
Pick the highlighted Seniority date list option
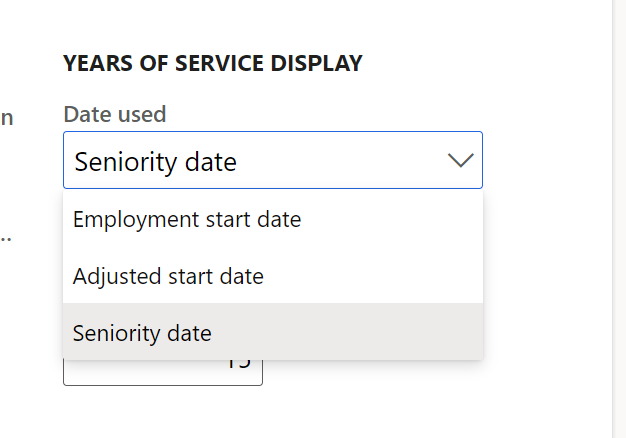pyautogui.click(x=142, y=333)
